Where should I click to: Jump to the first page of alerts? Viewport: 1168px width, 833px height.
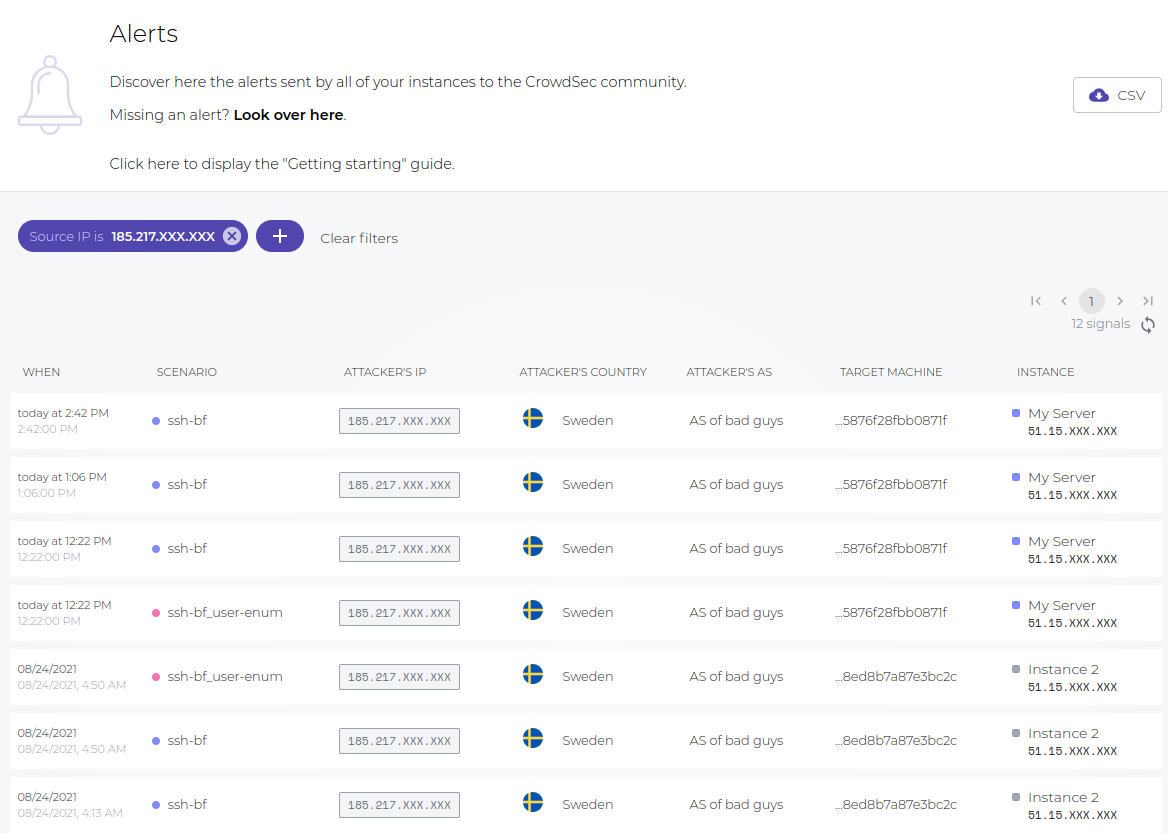1036,300
